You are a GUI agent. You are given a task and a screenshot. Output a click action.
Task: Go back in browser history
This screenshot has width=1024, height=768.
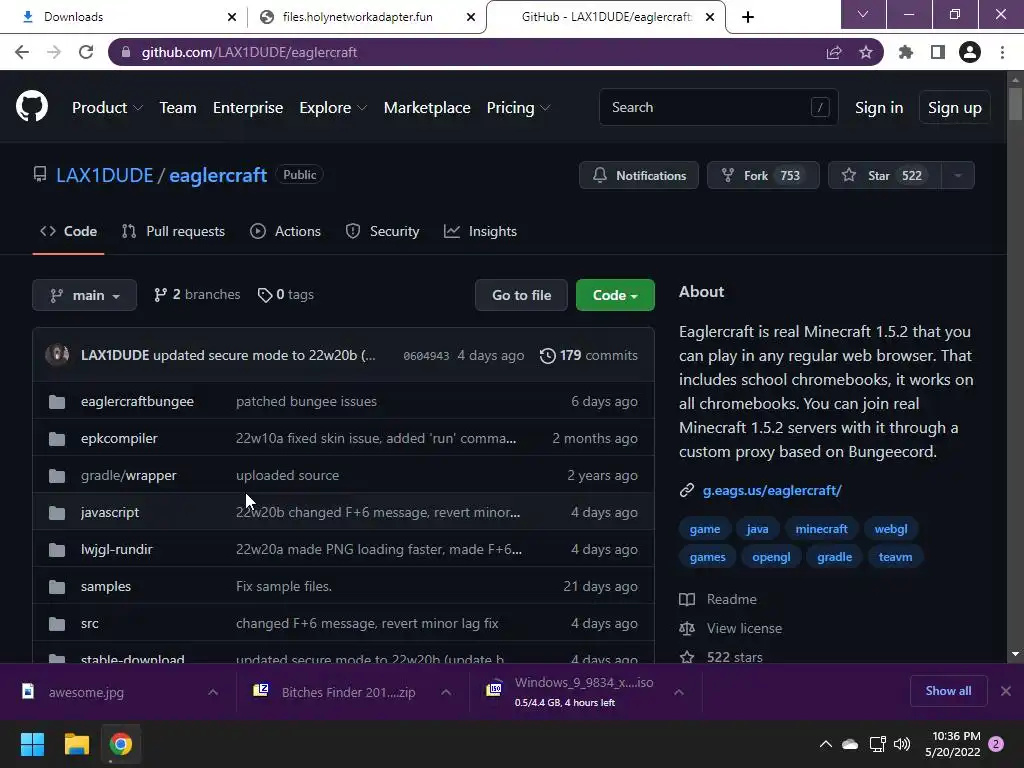click(x=22, y=52)
